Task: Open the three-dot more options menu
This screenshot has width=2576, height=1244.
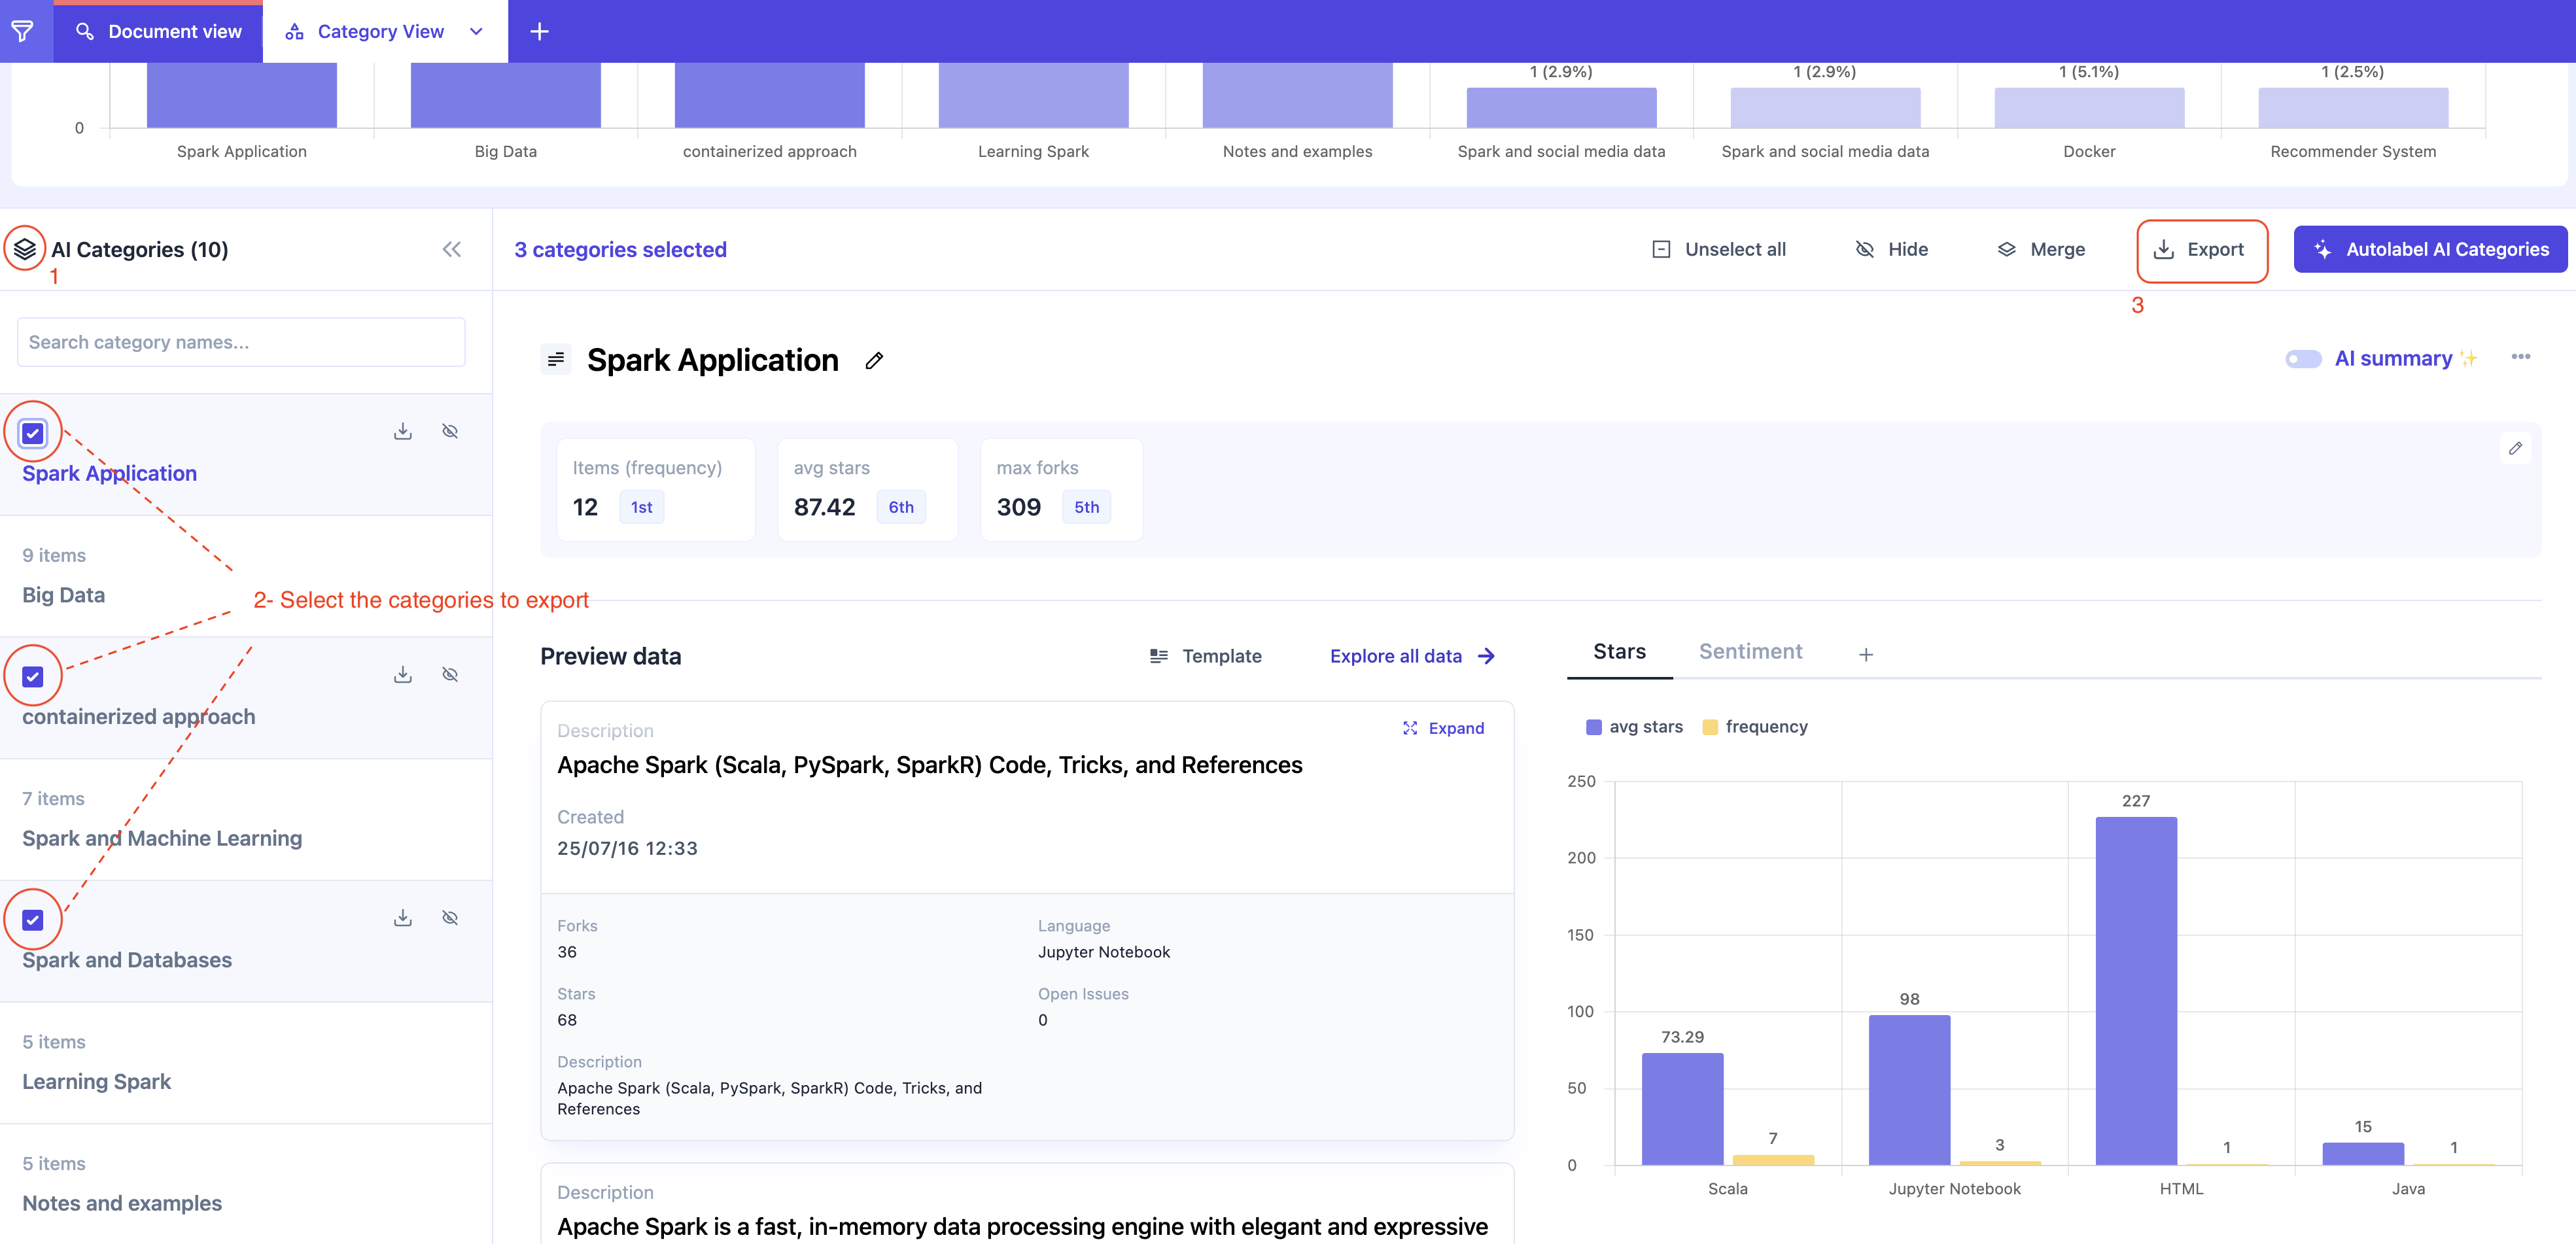Action: click(x=2520, y=357)
